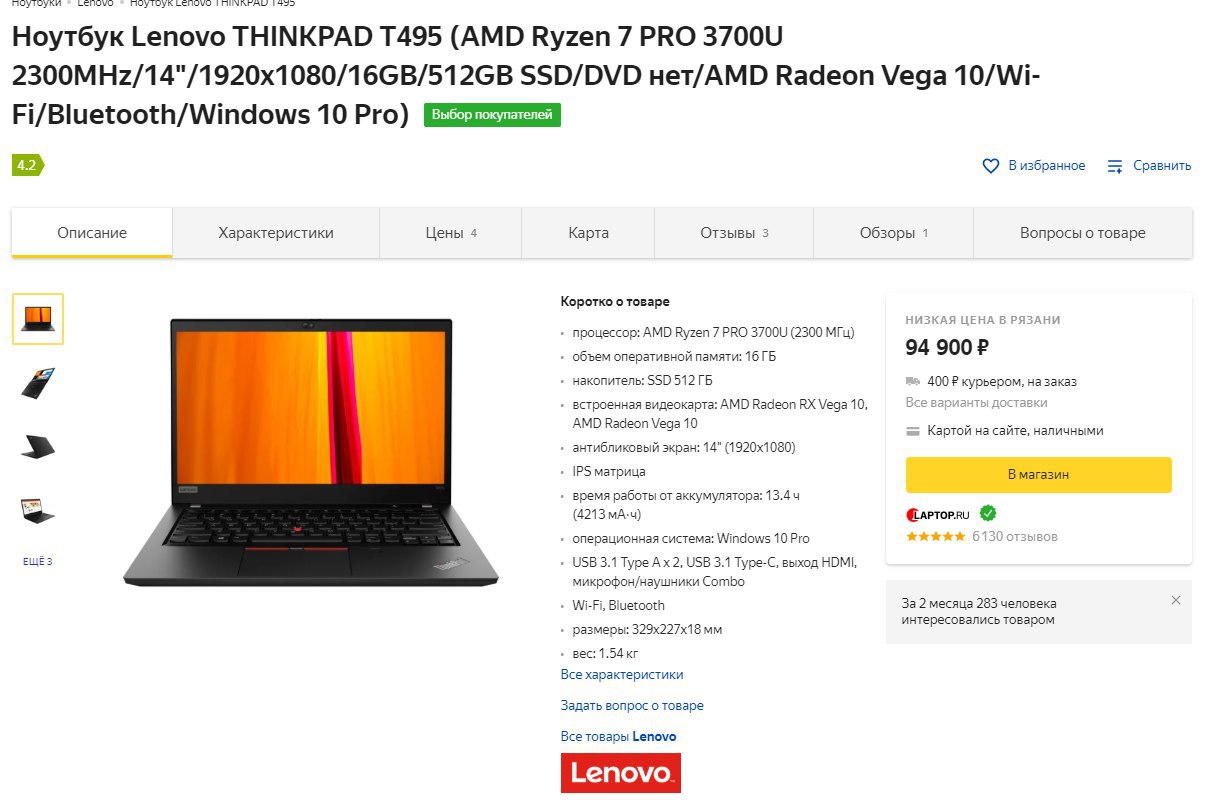Click the delivery truck icon
Viewport: 1213px width, 809px height.
click(912, 381)
